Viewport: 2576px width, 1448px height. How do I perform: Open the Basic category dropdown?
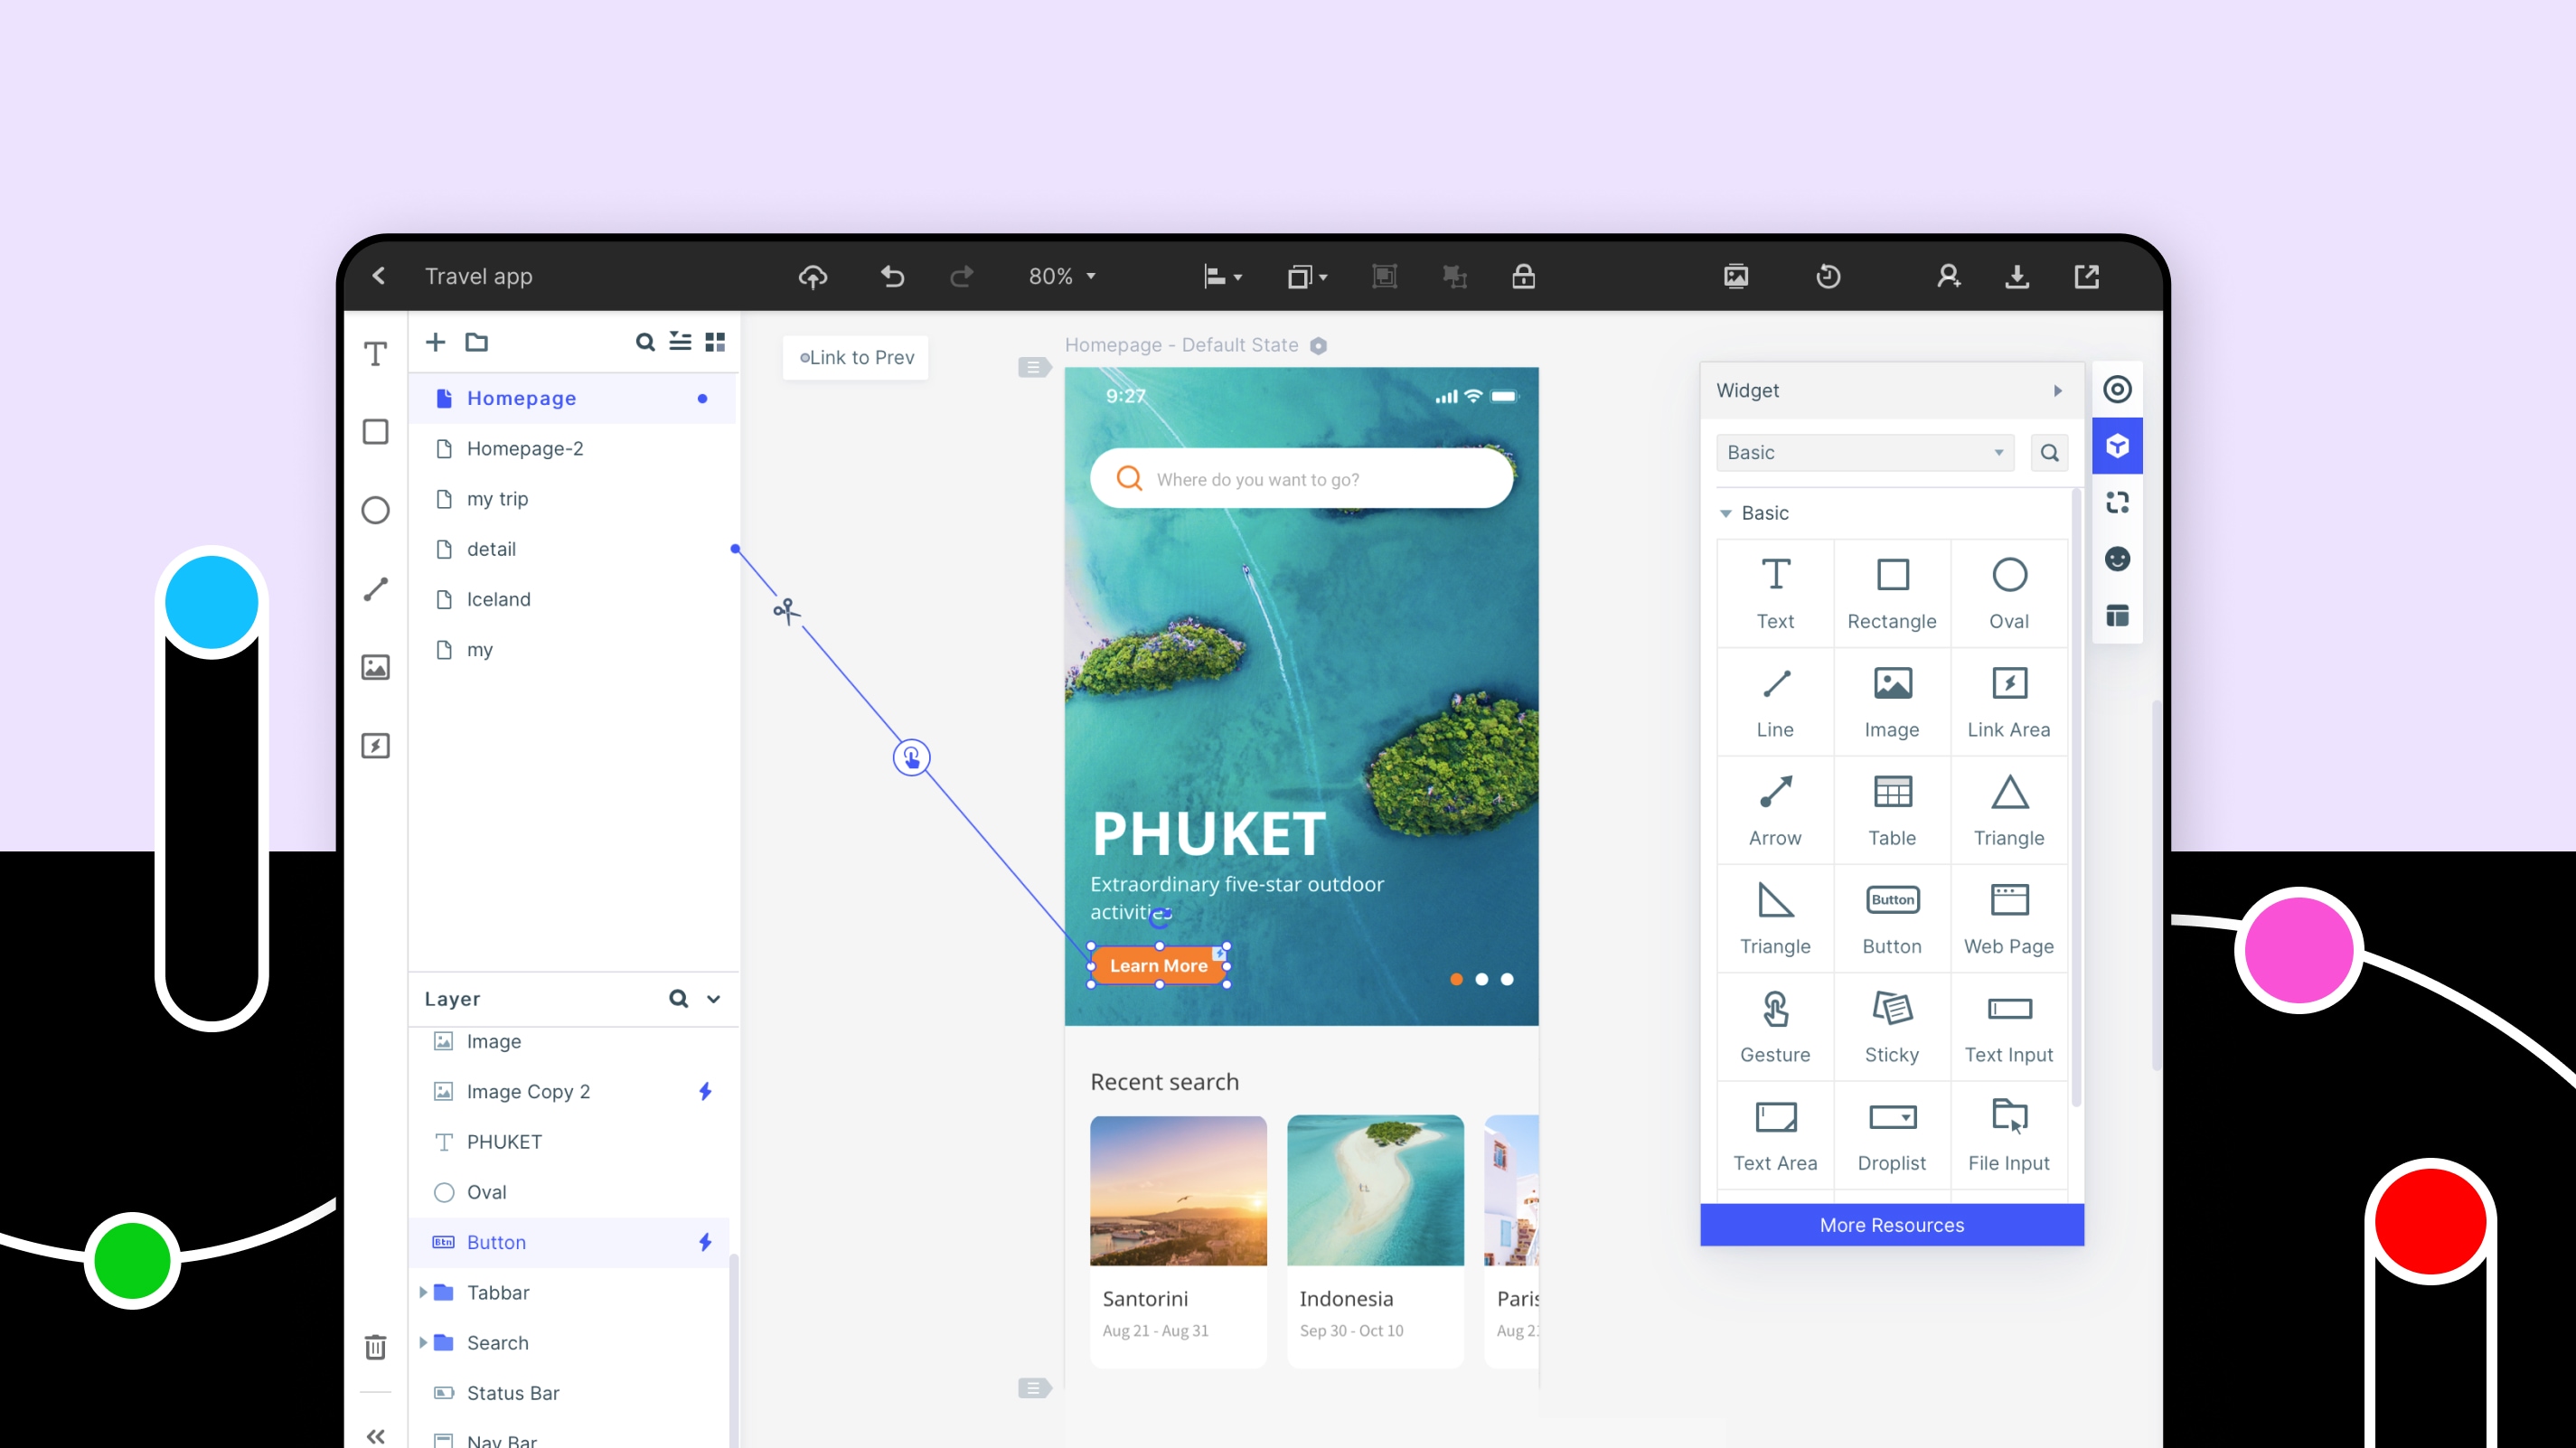1864,453
